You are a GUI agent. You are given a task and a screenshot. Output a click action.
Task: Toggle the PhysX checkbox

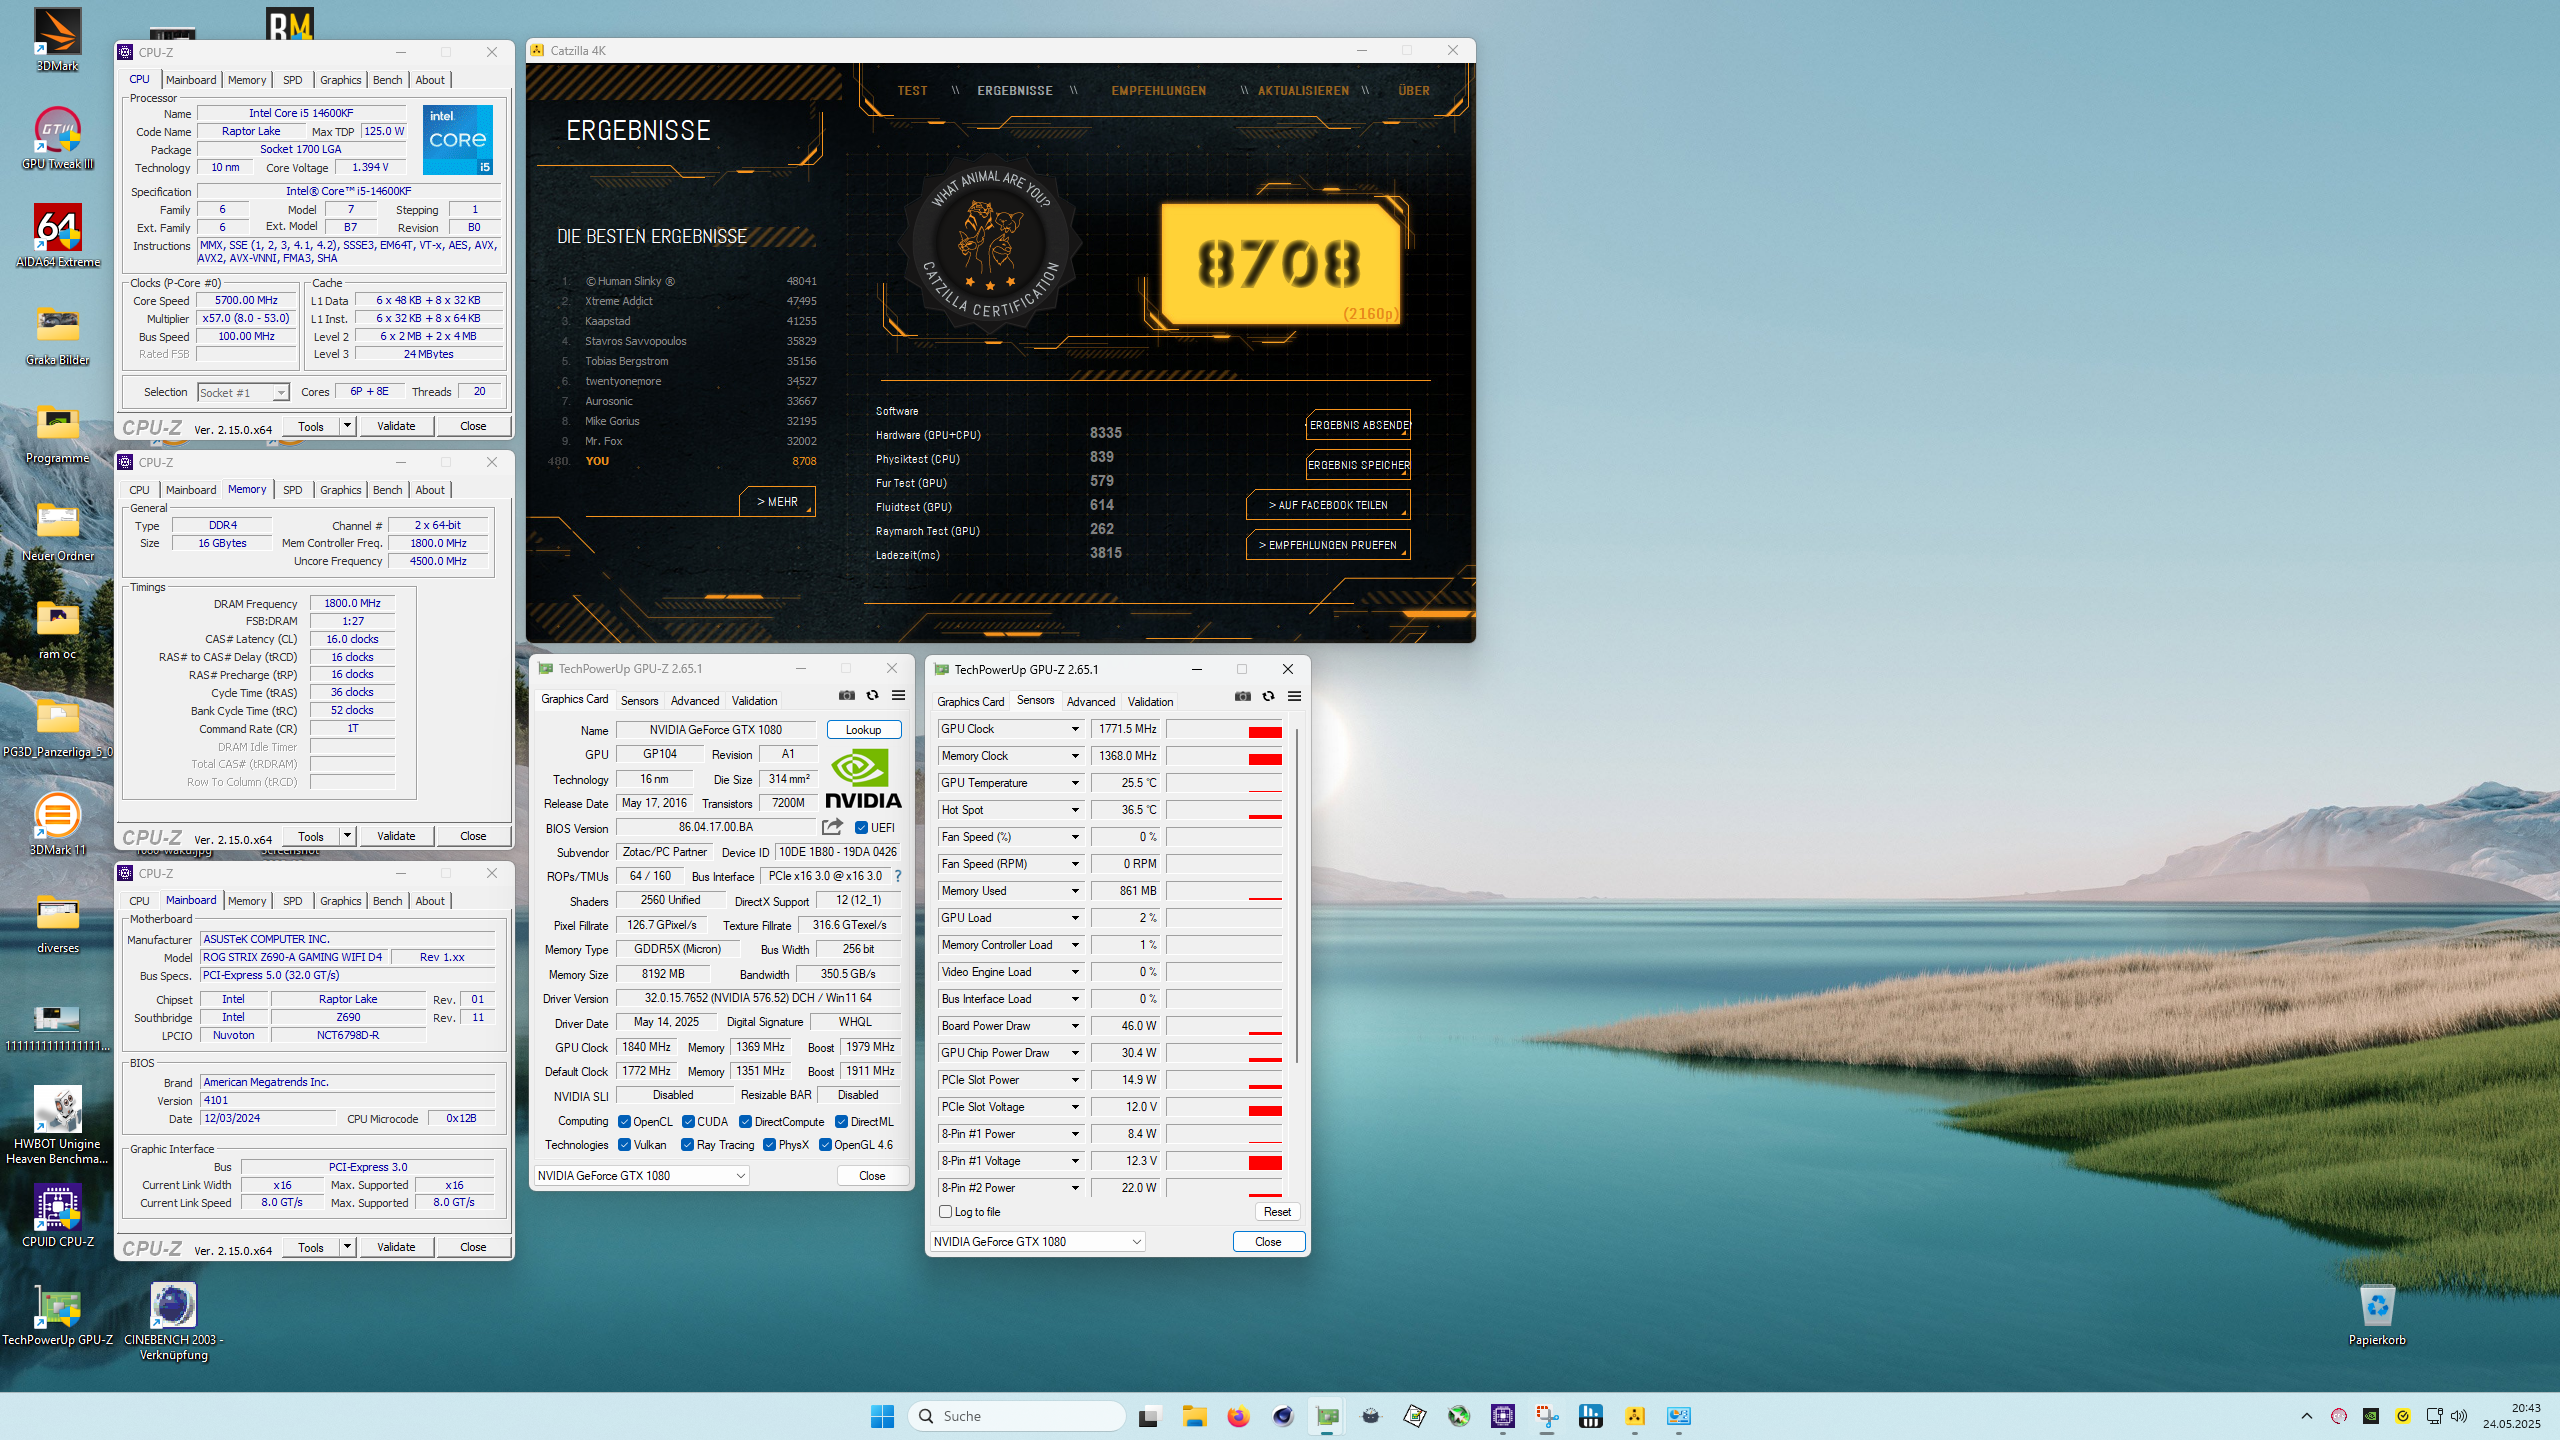tap(769, 1145)
